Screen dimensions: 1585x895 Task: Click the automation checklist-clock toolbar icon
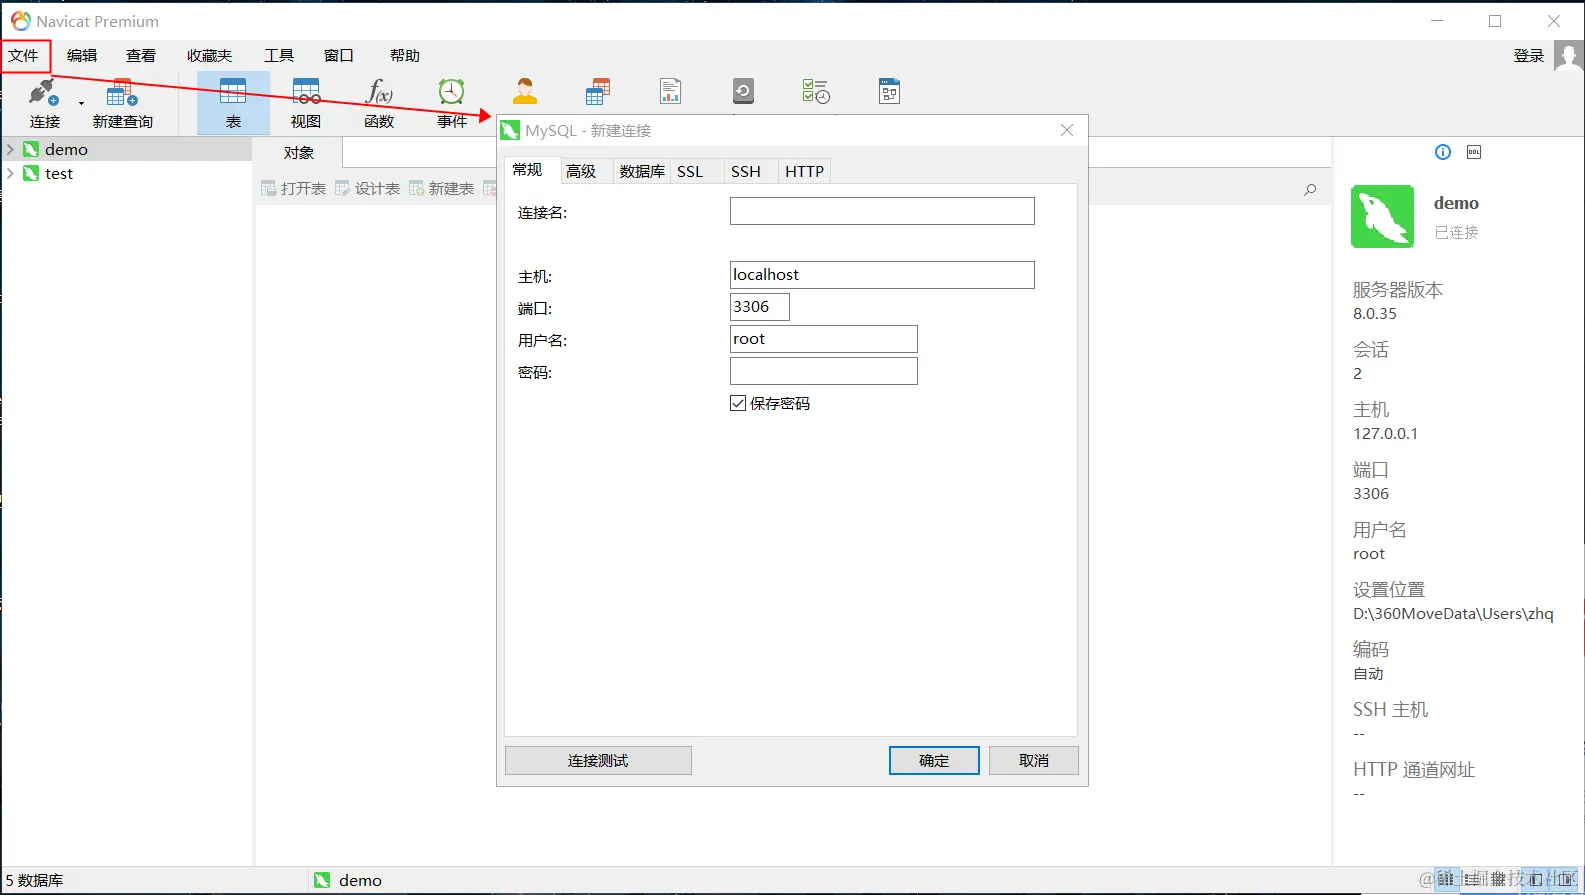pyautogui.click(x=816, y=92)
